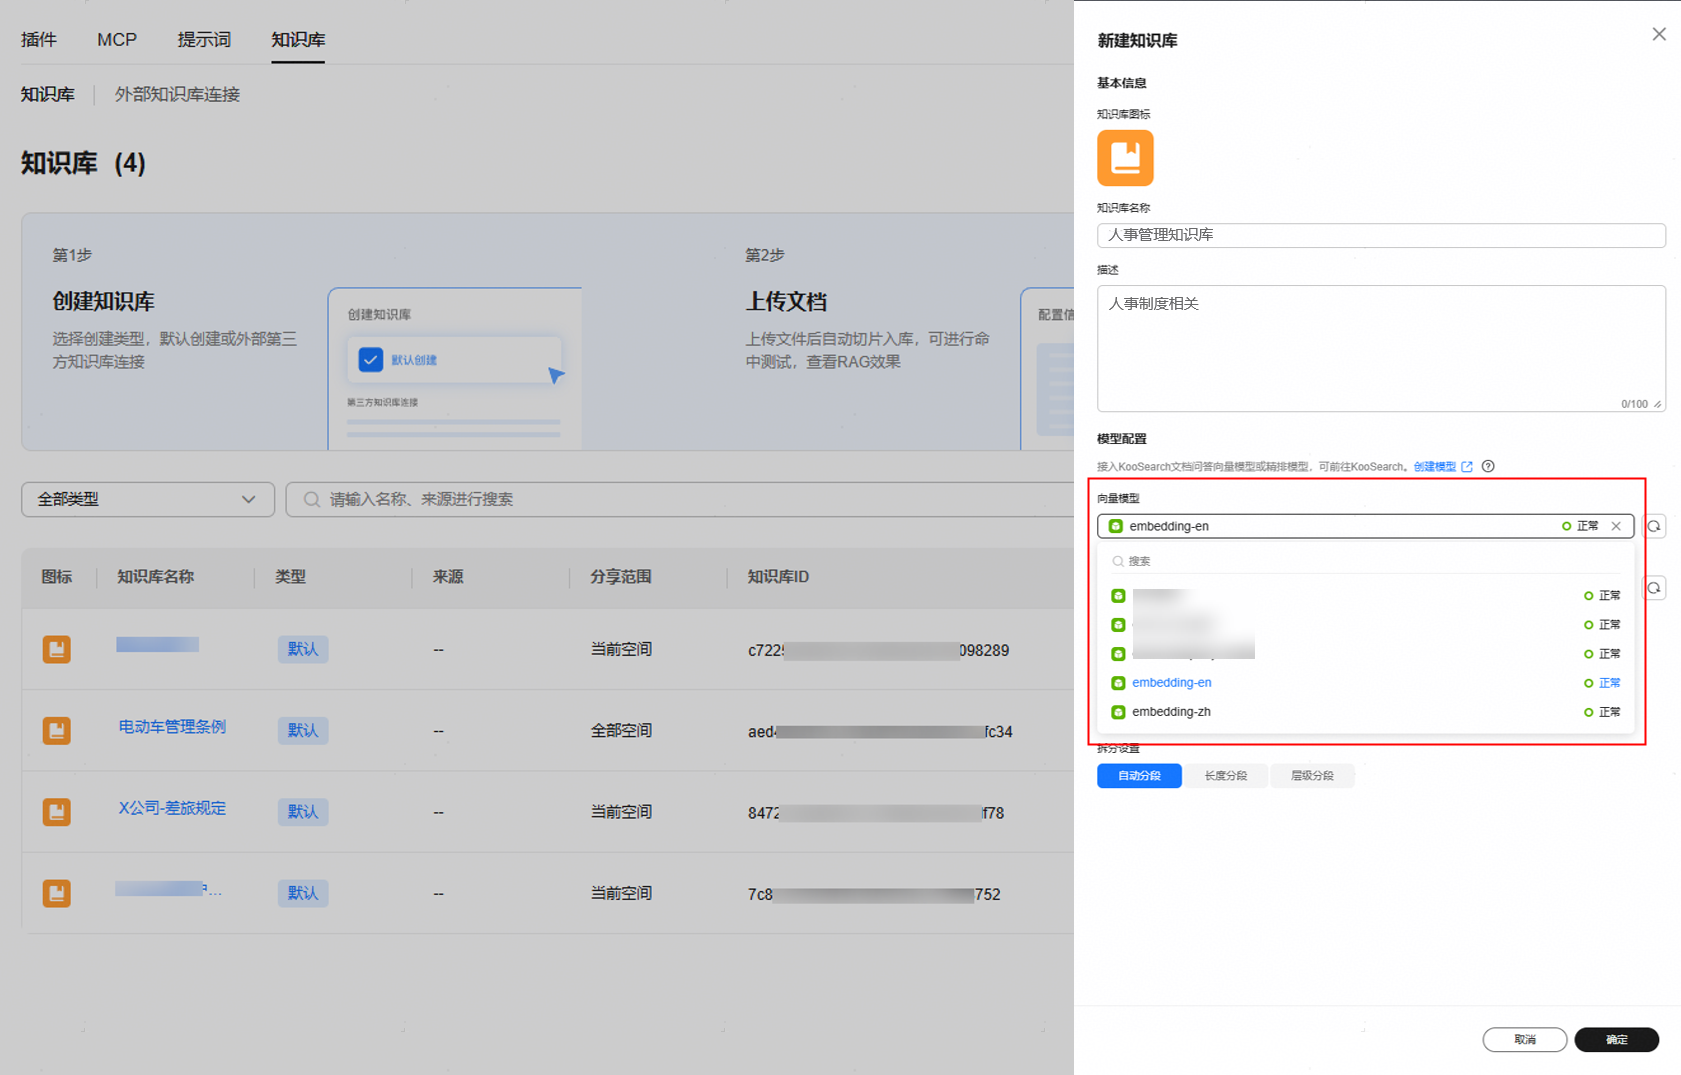Click the 创建知识库 step title

[x=103, y=301]
